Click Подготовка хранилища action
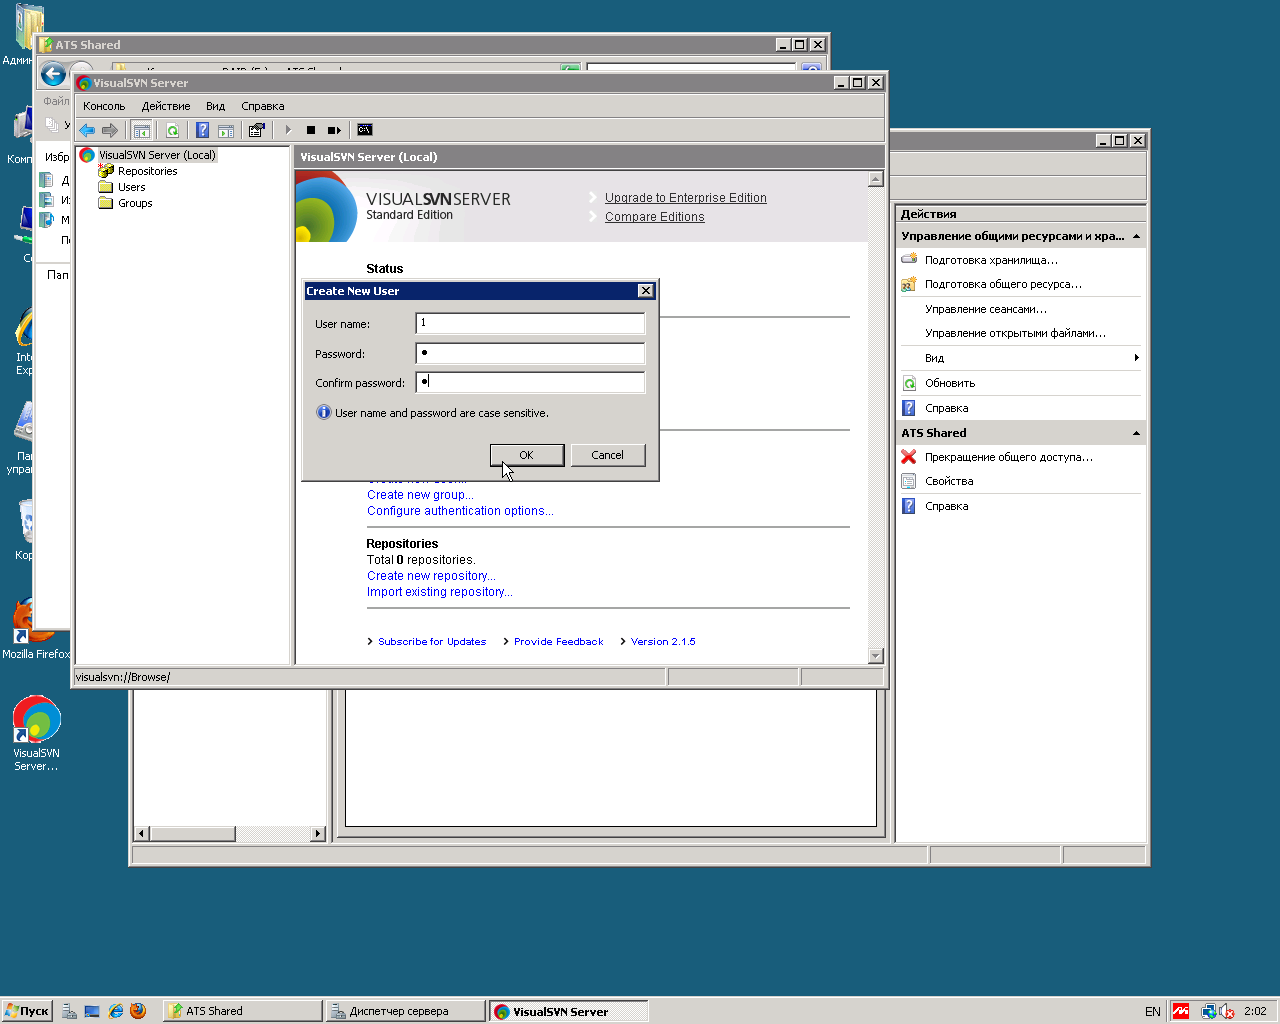The image size is (1280, 1024). pyautogui.click(x=991, y=260)
